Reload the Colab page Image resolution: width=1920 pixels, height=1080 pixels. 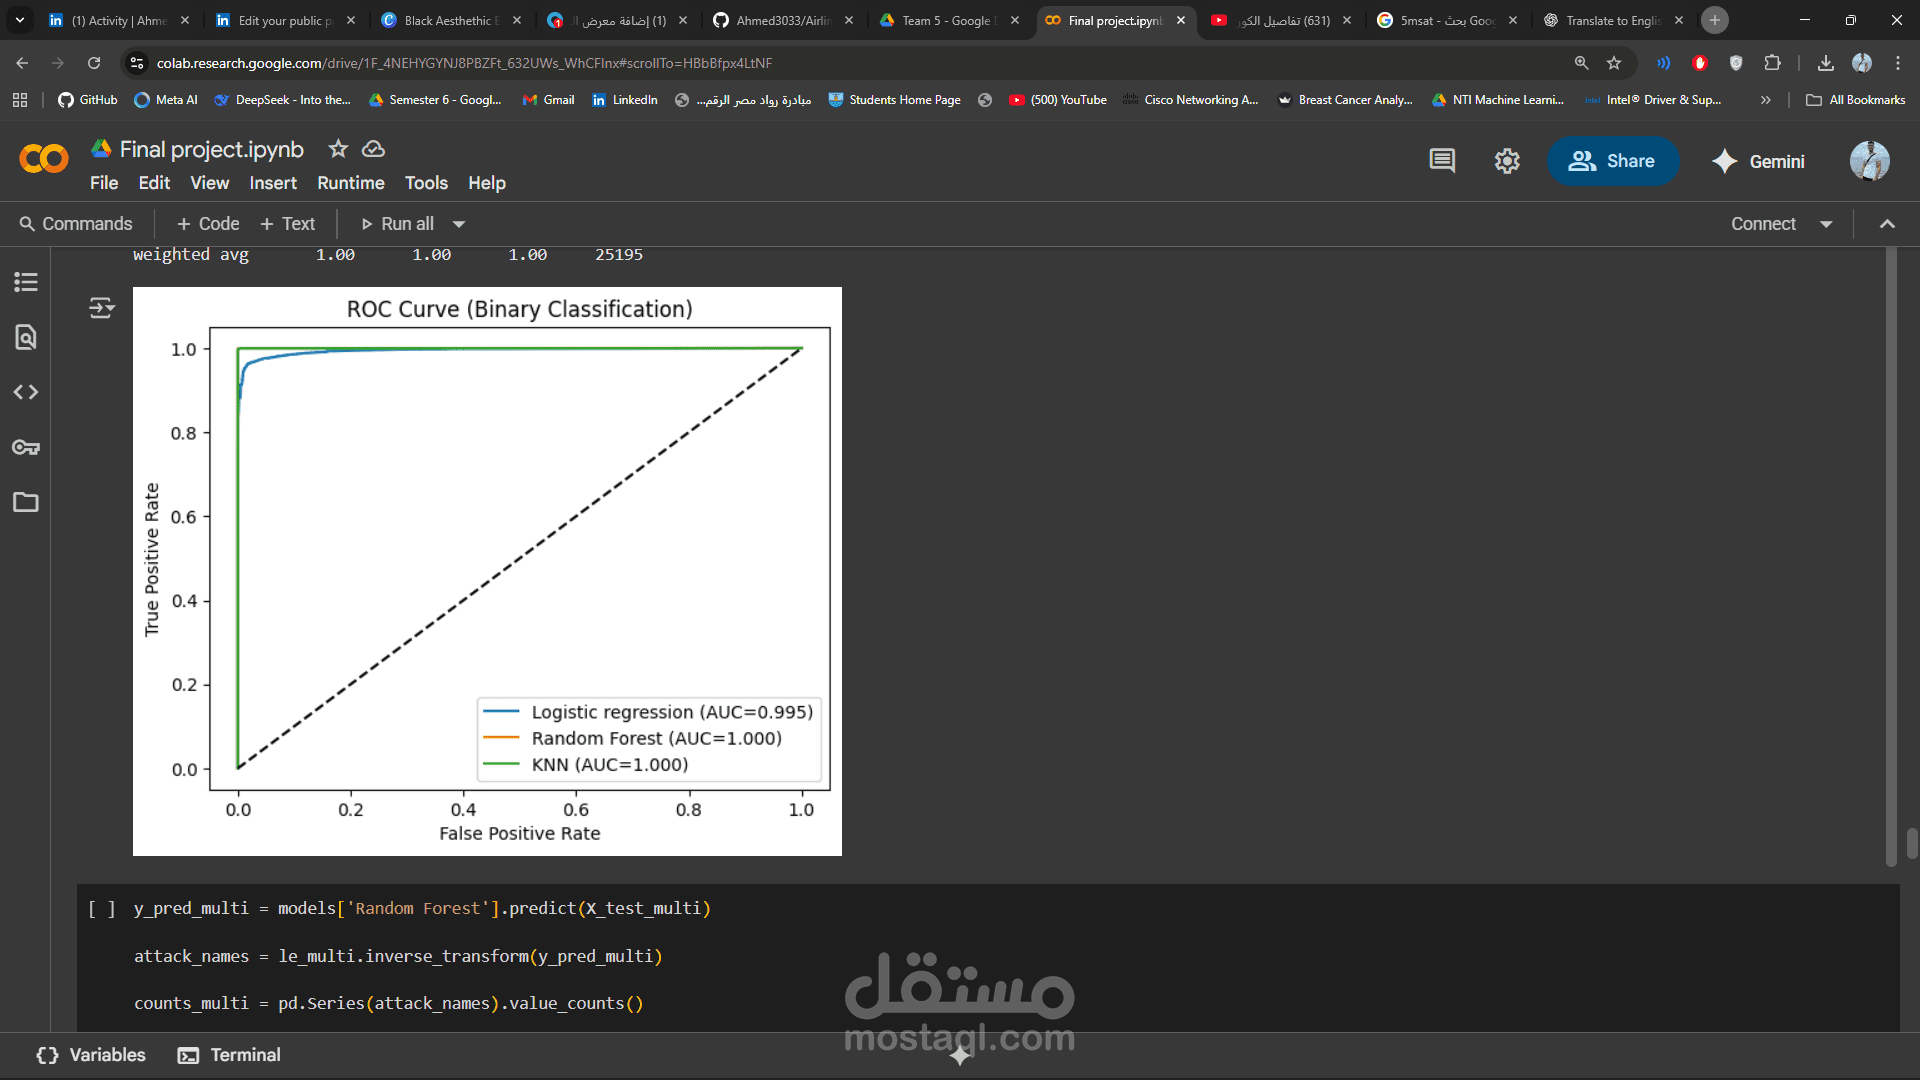click(x=94, y=63)
